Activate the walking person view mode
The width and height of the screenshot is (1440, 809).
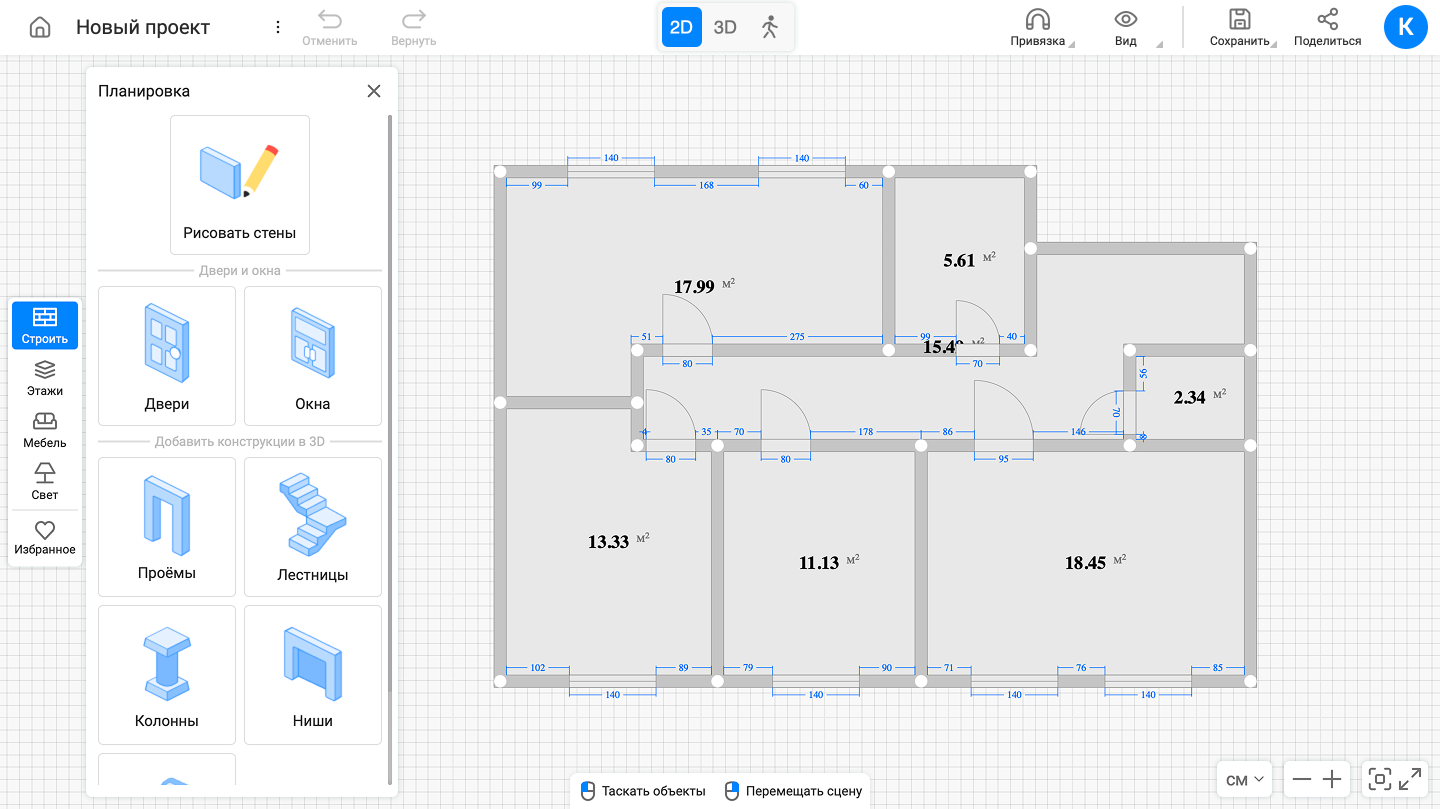point(769,27)
